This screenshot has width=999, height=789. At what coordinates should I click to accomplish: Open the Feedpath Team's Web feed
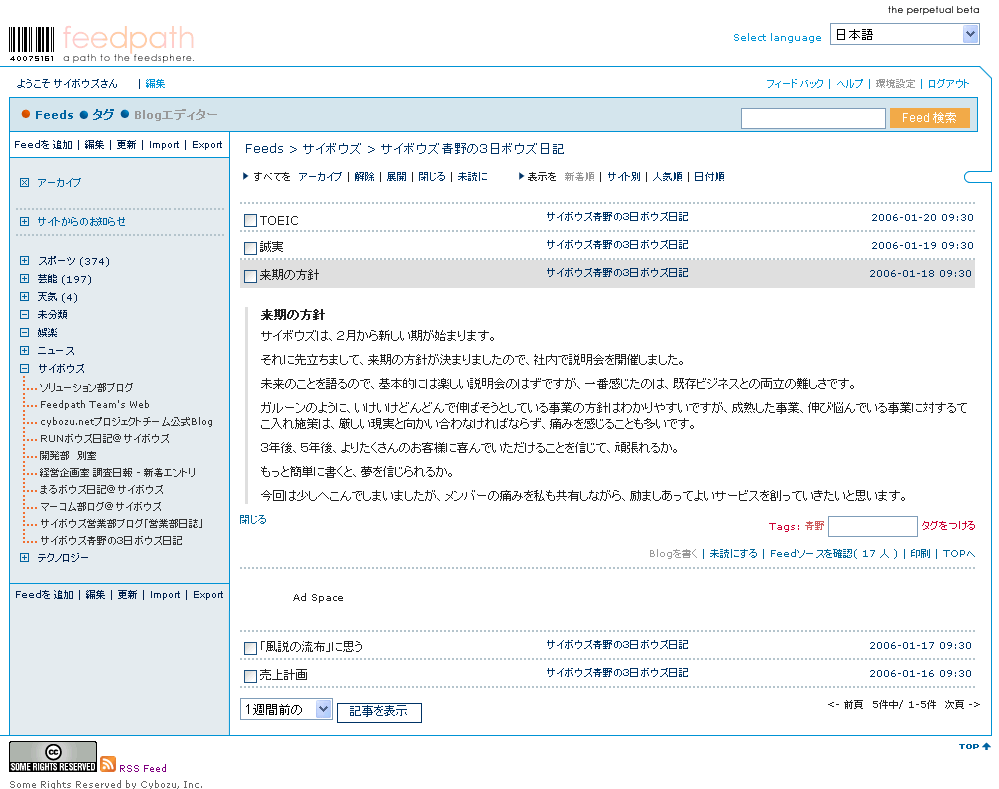(95, 405)
